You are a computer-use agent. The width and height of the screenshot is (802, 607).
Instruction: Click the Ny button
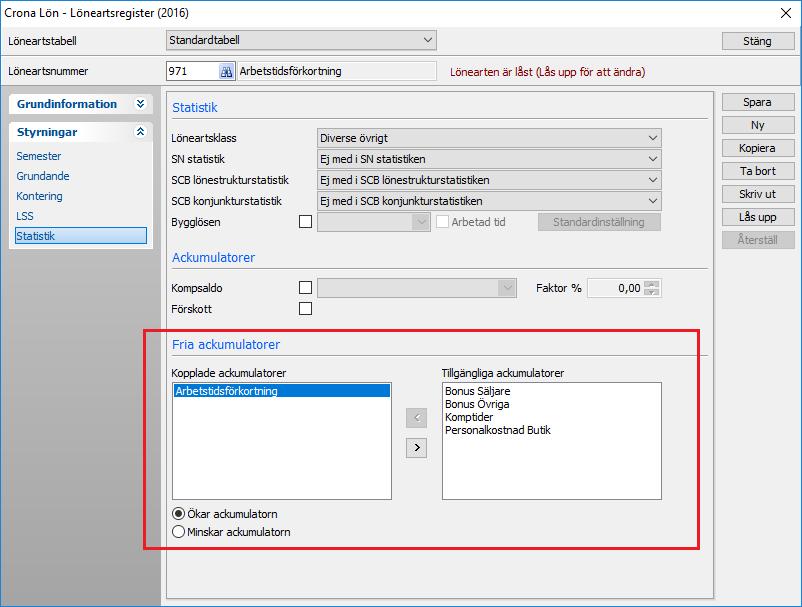(x=758, y=125)
